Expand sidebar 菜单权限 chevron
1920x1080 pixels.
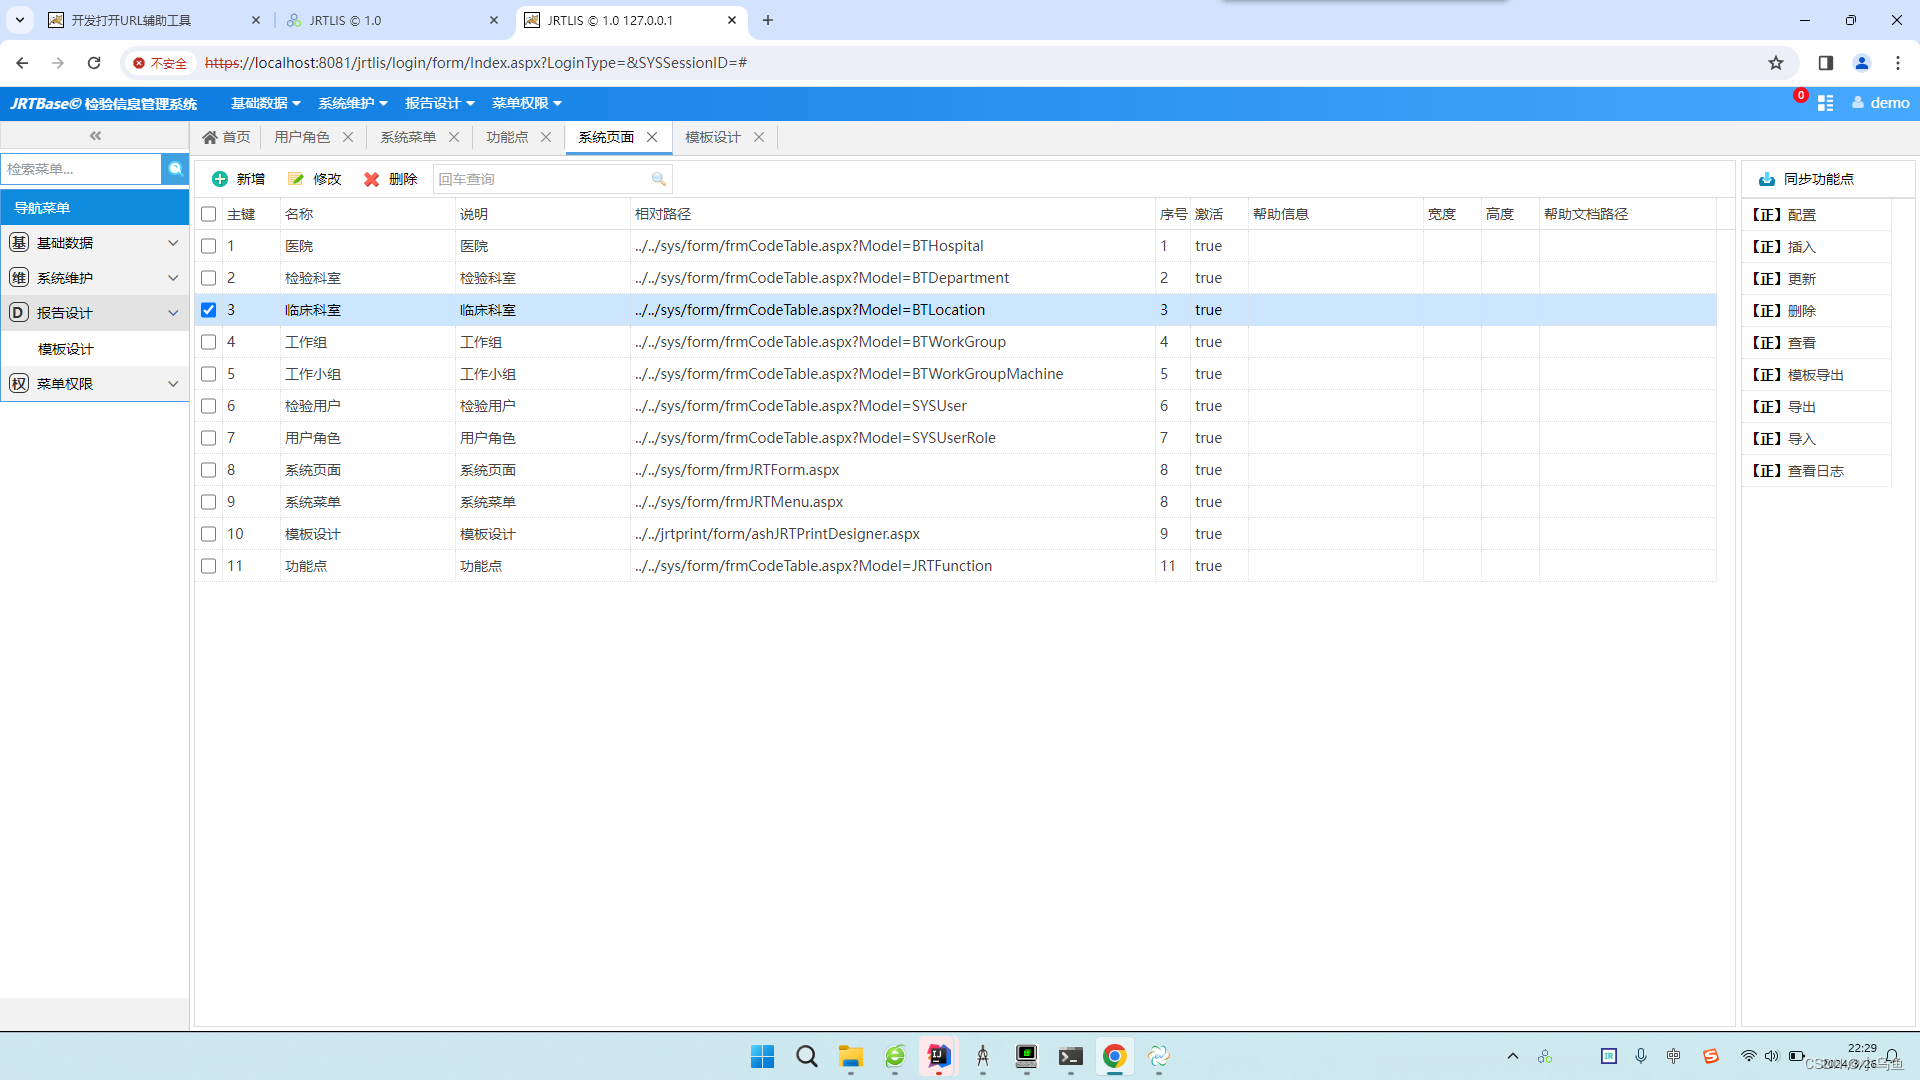[x=173, y=384]
